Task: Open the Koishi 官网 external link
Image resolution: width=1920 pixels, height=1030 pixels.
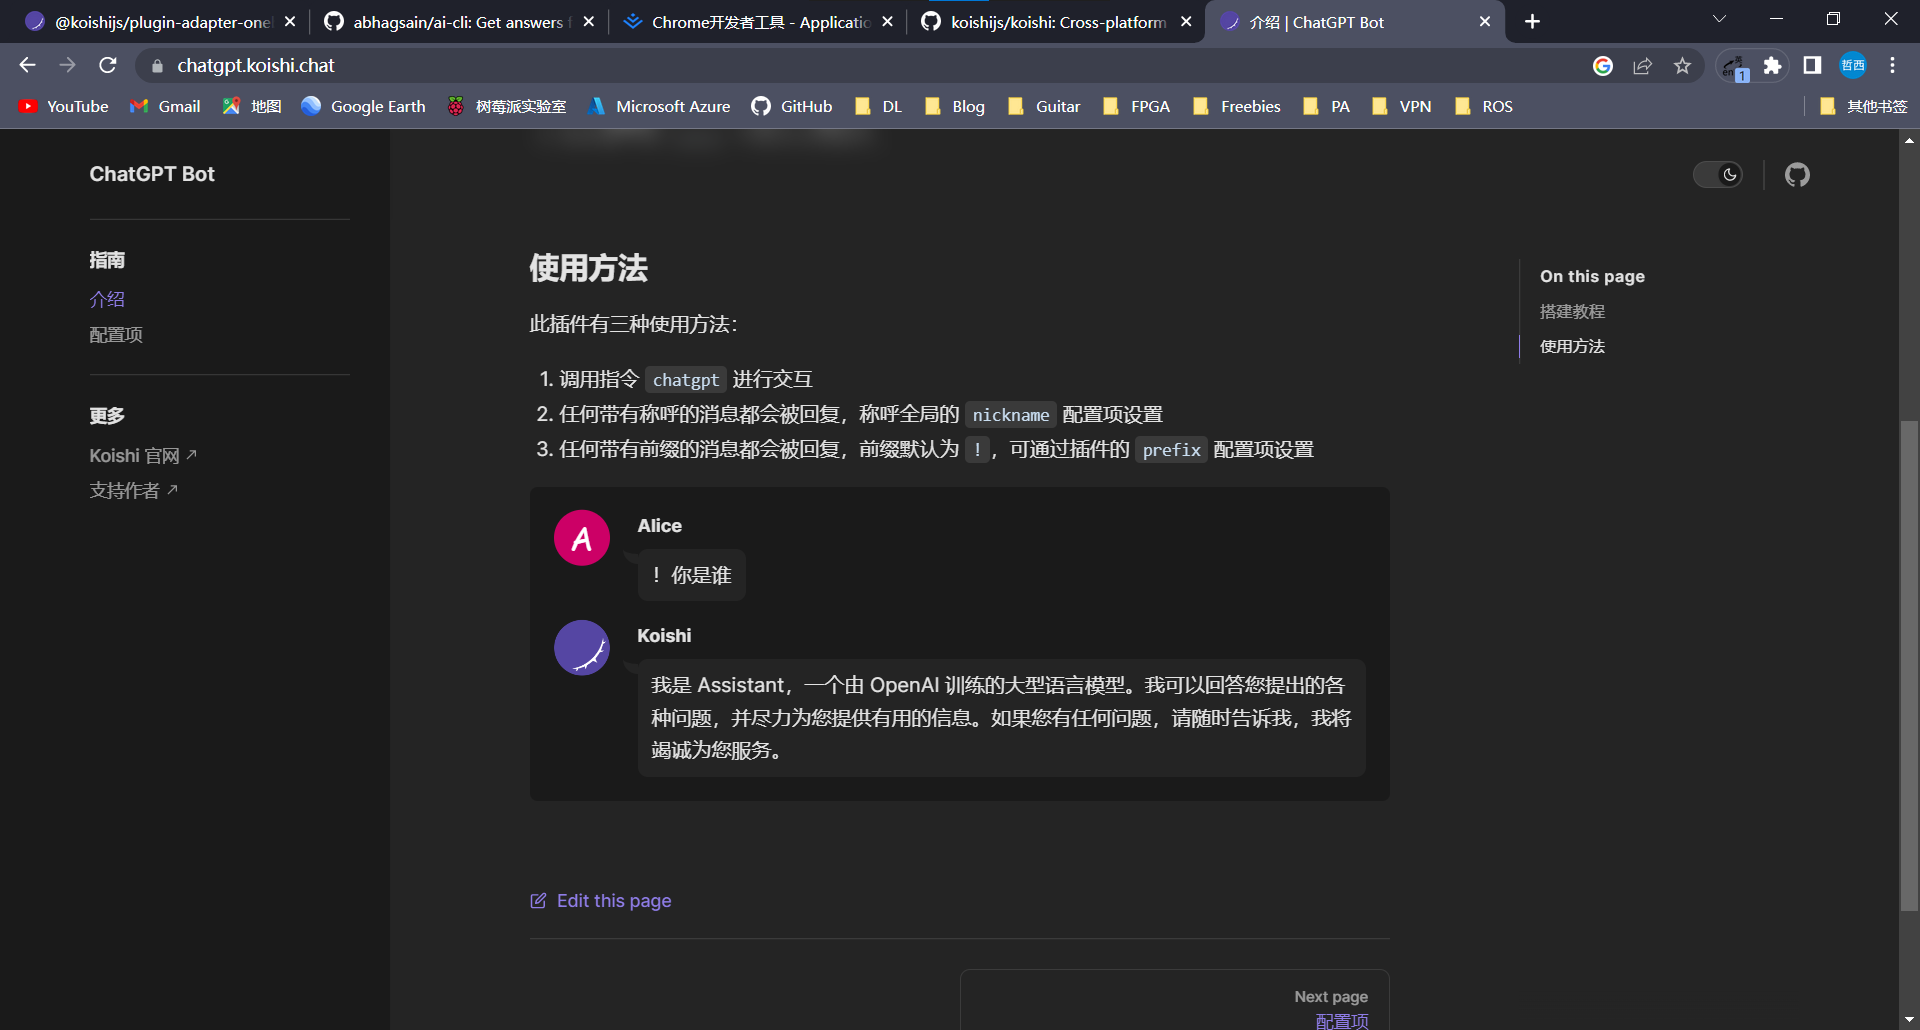Action: coord(143,456)
